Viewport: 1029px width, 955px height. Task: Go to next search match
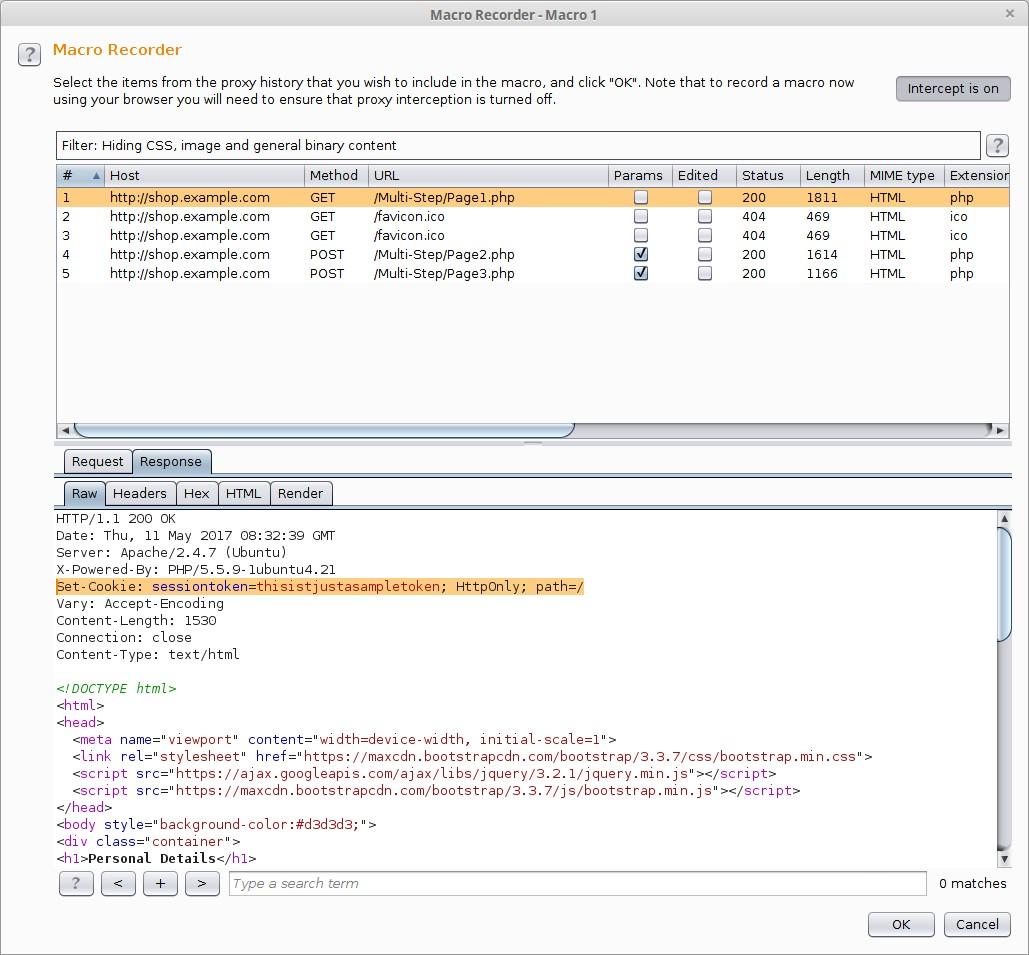(202, 883)
